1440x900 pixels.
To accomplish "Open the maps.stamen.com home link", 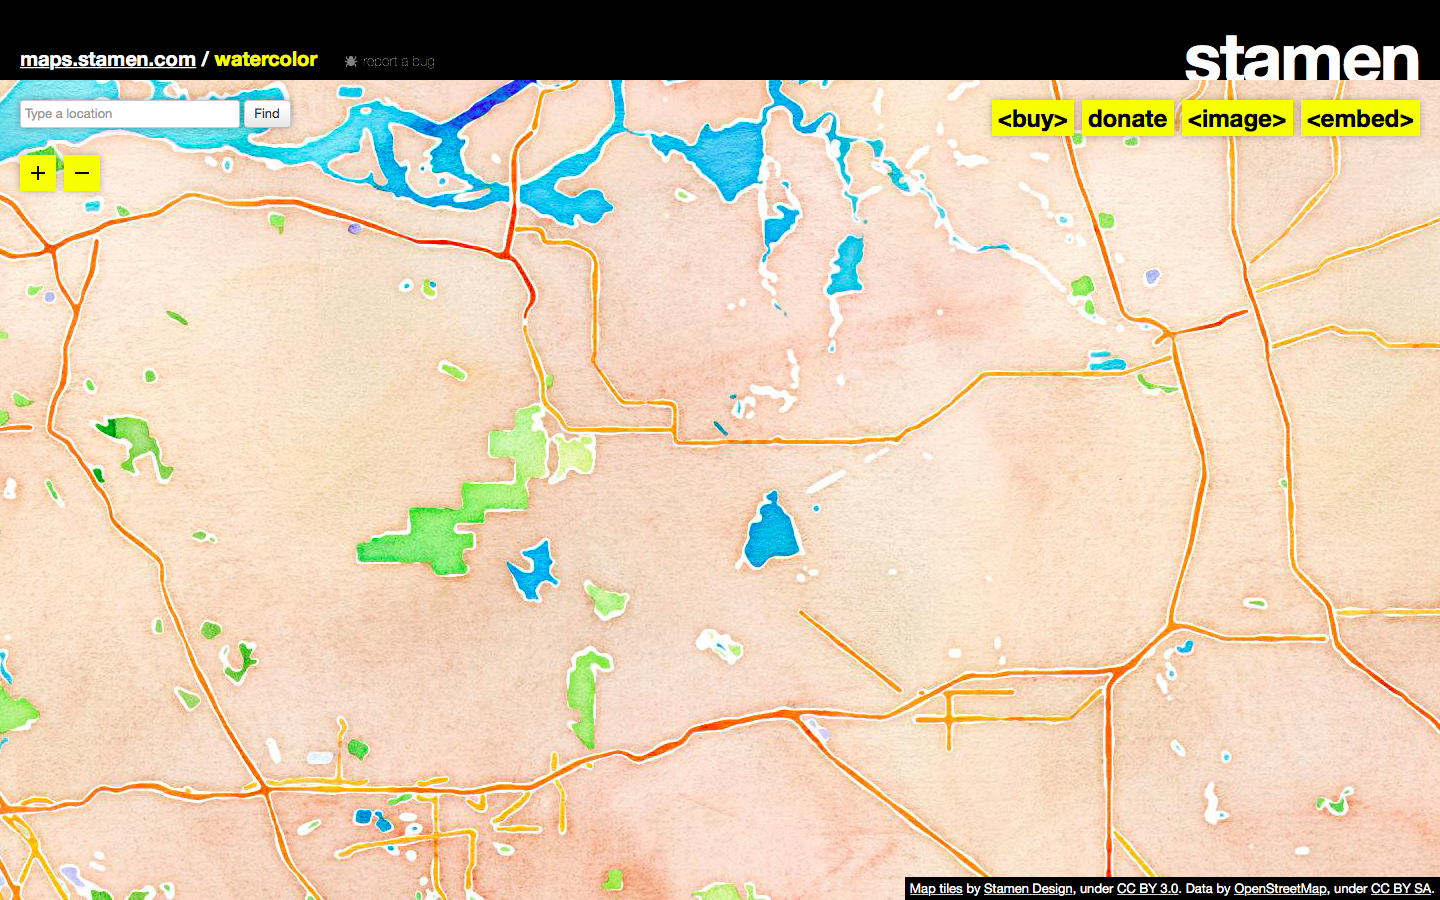I will (108, 59).
